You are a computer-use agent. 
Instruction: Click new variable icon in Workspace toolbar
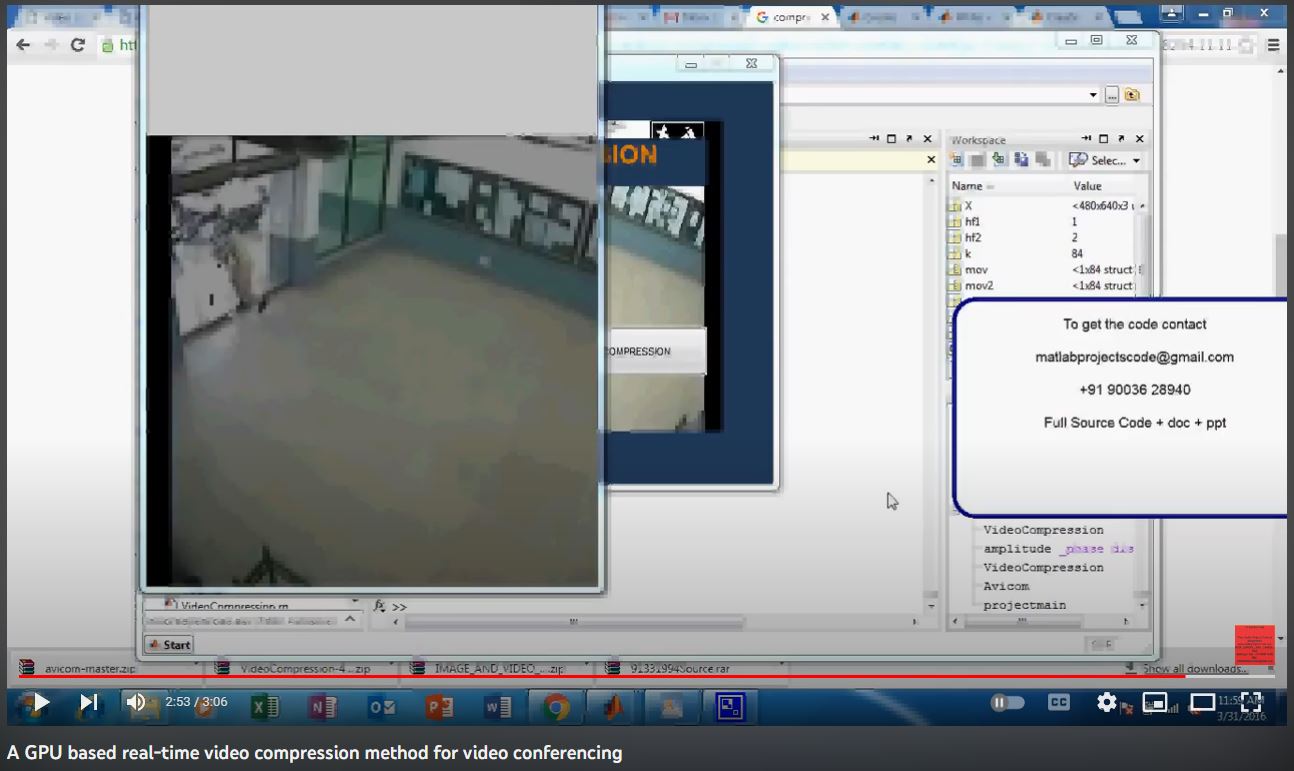(x=956, y=160)
